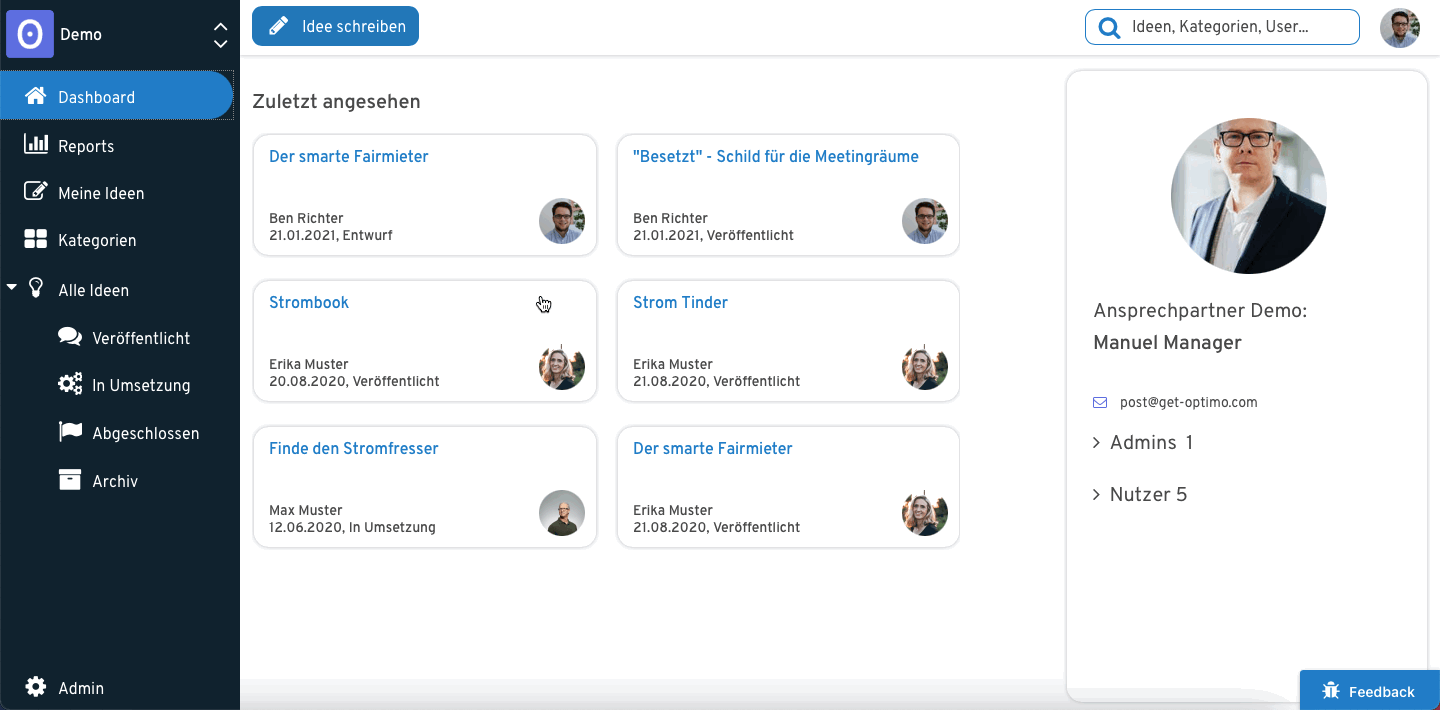This screenshot has width=1440, height=710.
Task: Open the Demo workspace switcher arrows
Action: click(x=221, y=35)
